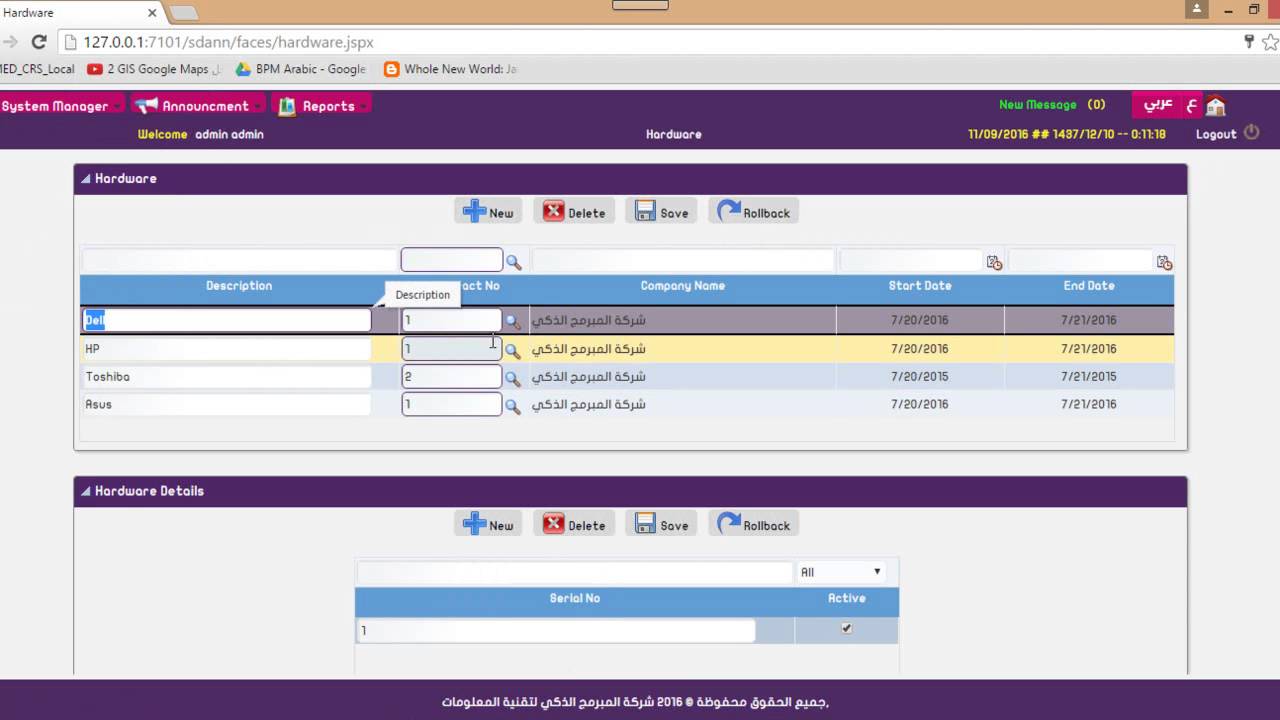
Task: Expand the Reports menu arrow
Action: pos(364,107)
